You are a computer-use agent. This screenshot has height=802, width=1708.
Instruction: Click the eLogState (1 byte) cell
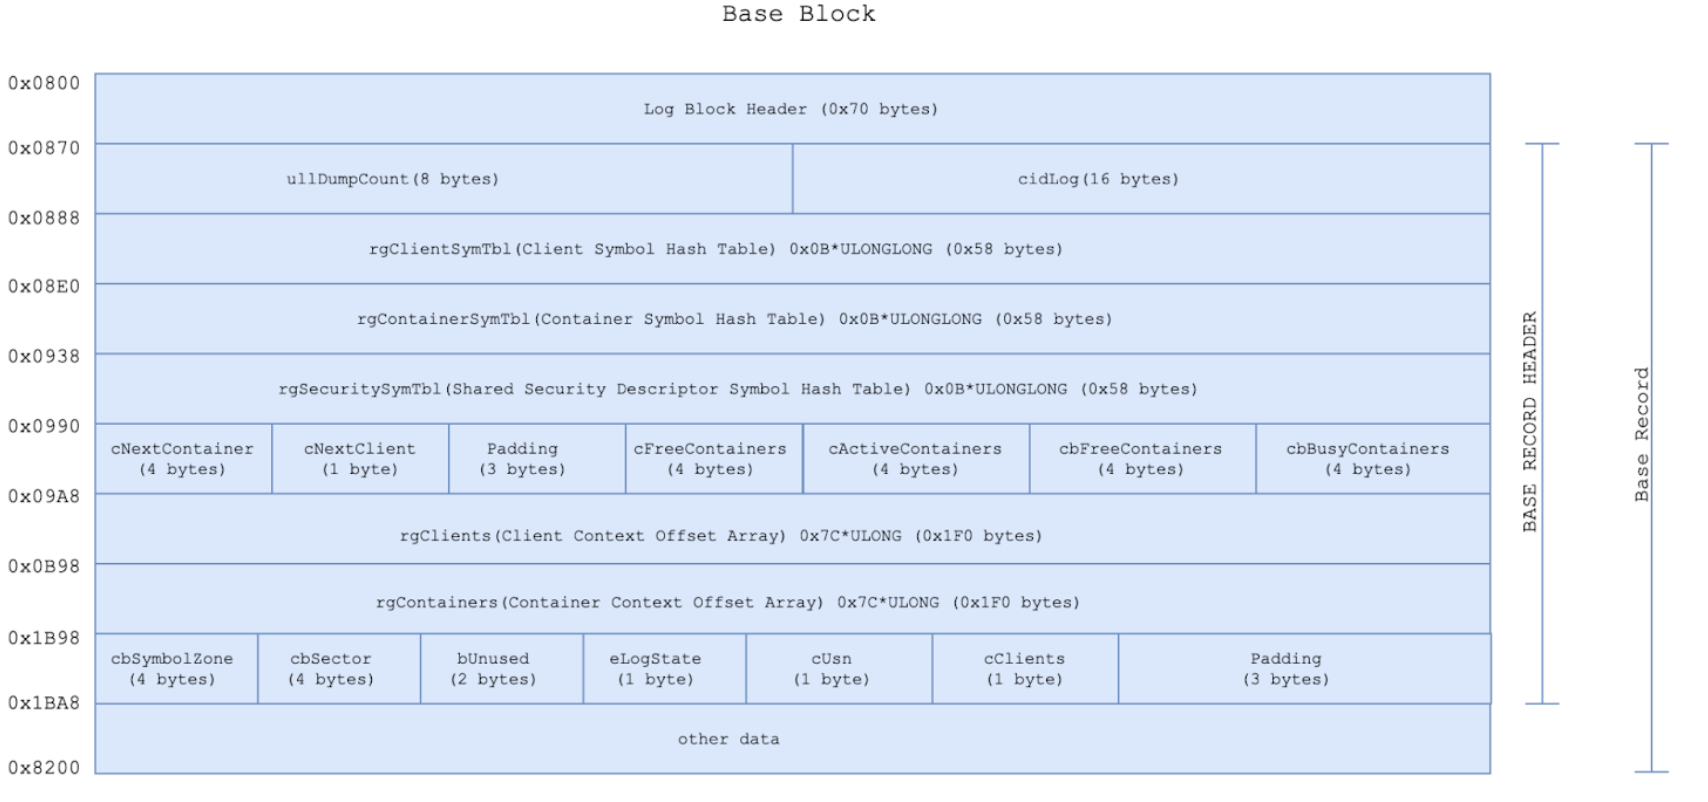click(665, 668)
